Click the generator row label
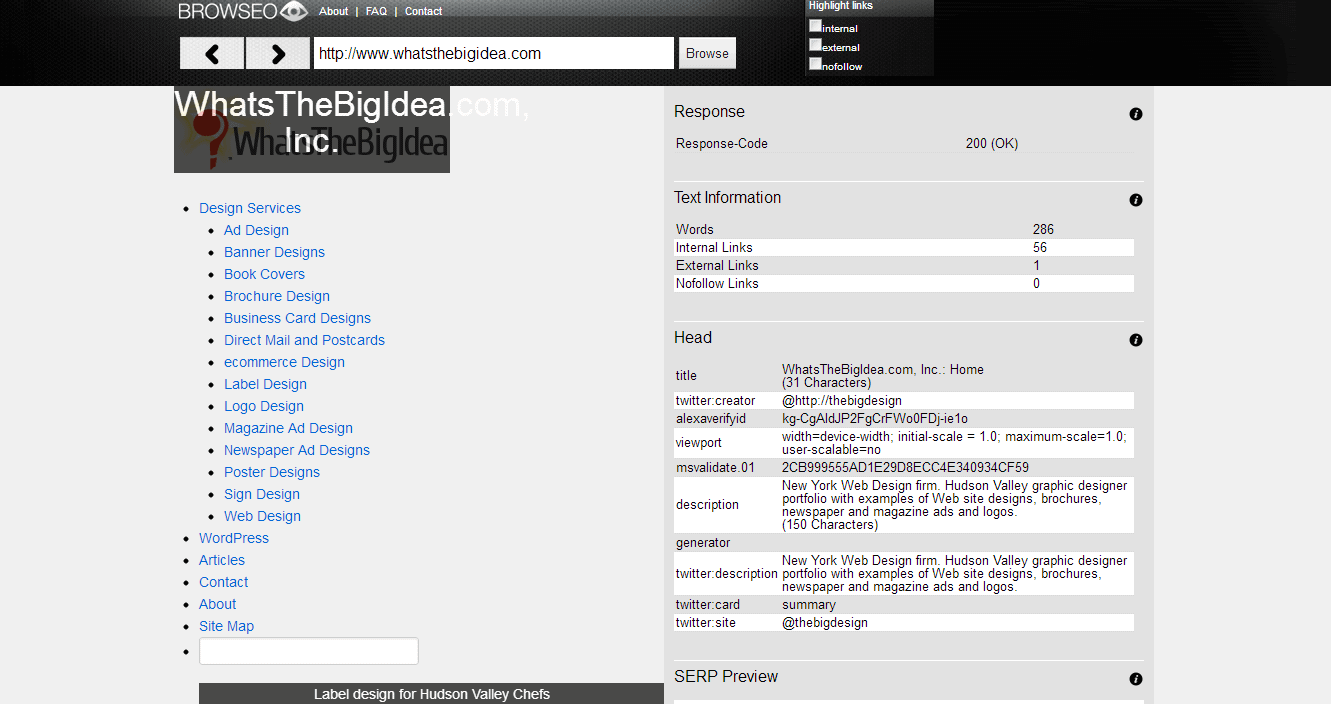 [703, 543]
